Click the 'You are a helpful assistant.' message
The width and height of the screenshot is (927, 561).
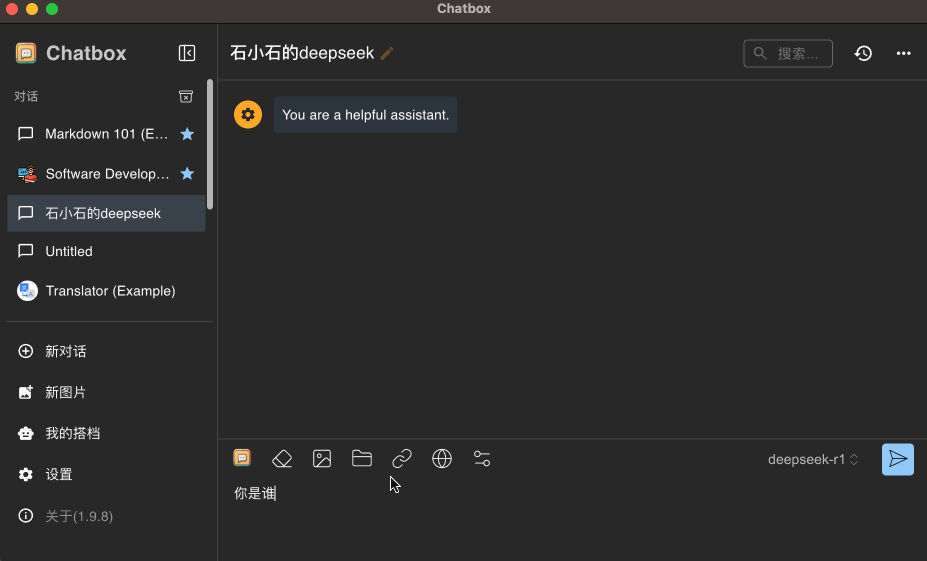[365, 115]
